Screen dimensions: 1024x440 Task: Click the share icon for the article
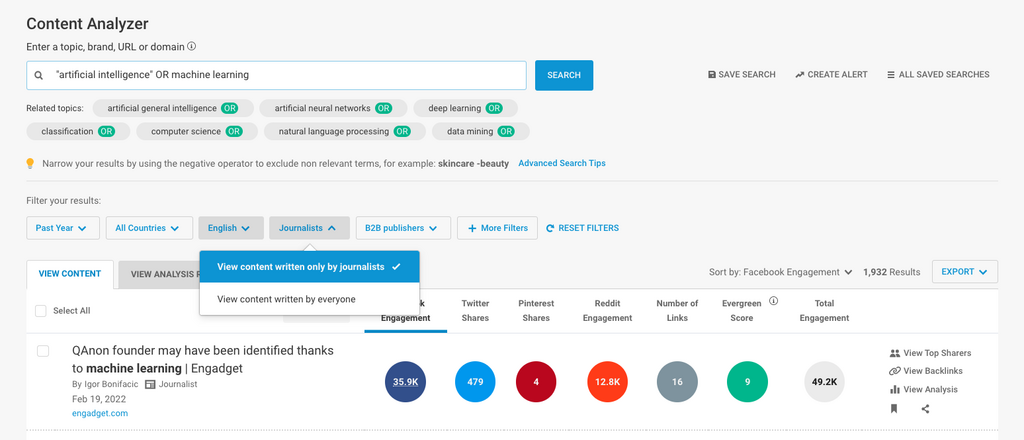click(x=925, y=408)
